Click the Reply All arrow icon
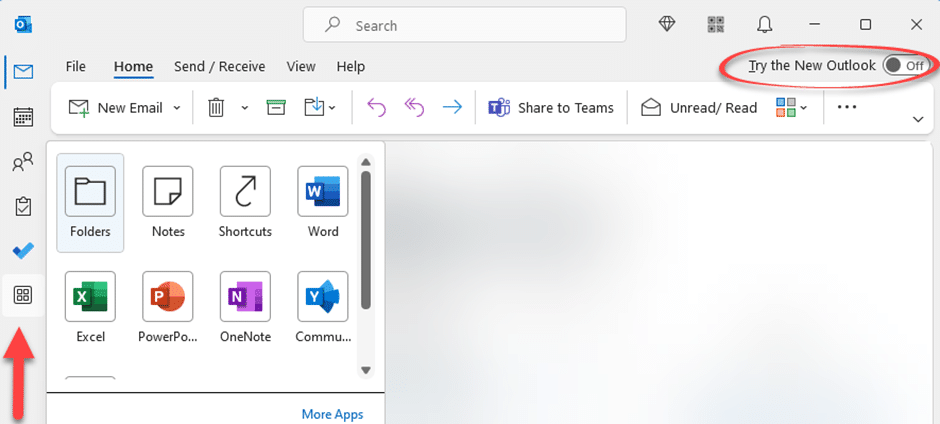The height and width of the screenshot is (424, 940). click(414, 107)
